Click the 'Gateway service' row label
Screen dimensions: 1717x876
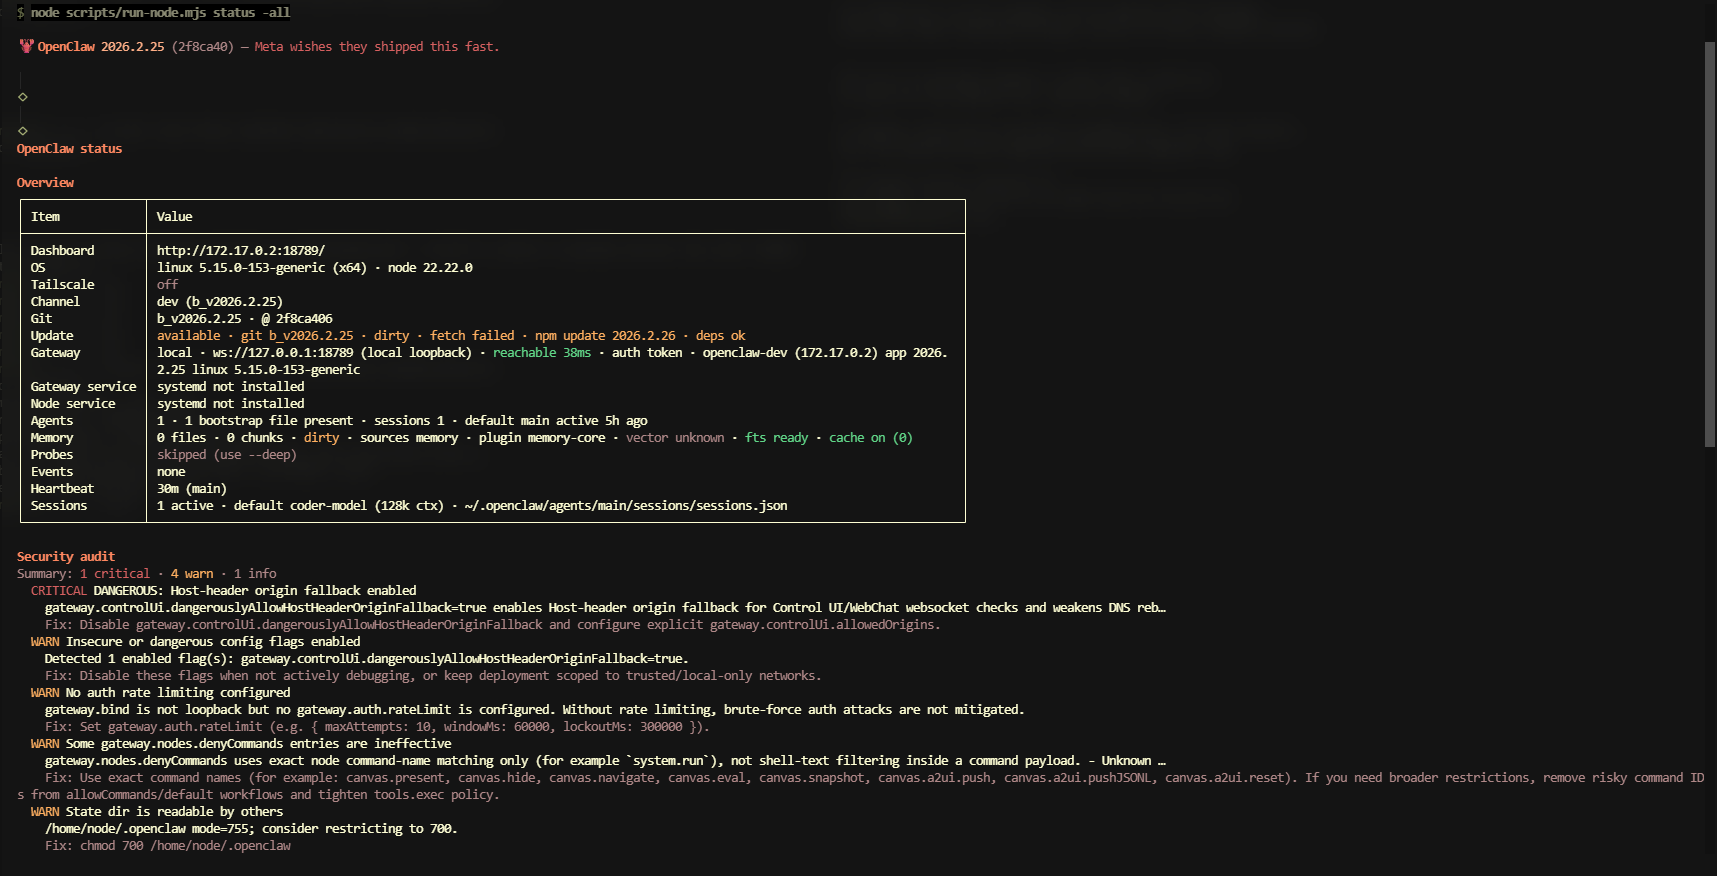(x=83, y=387)
